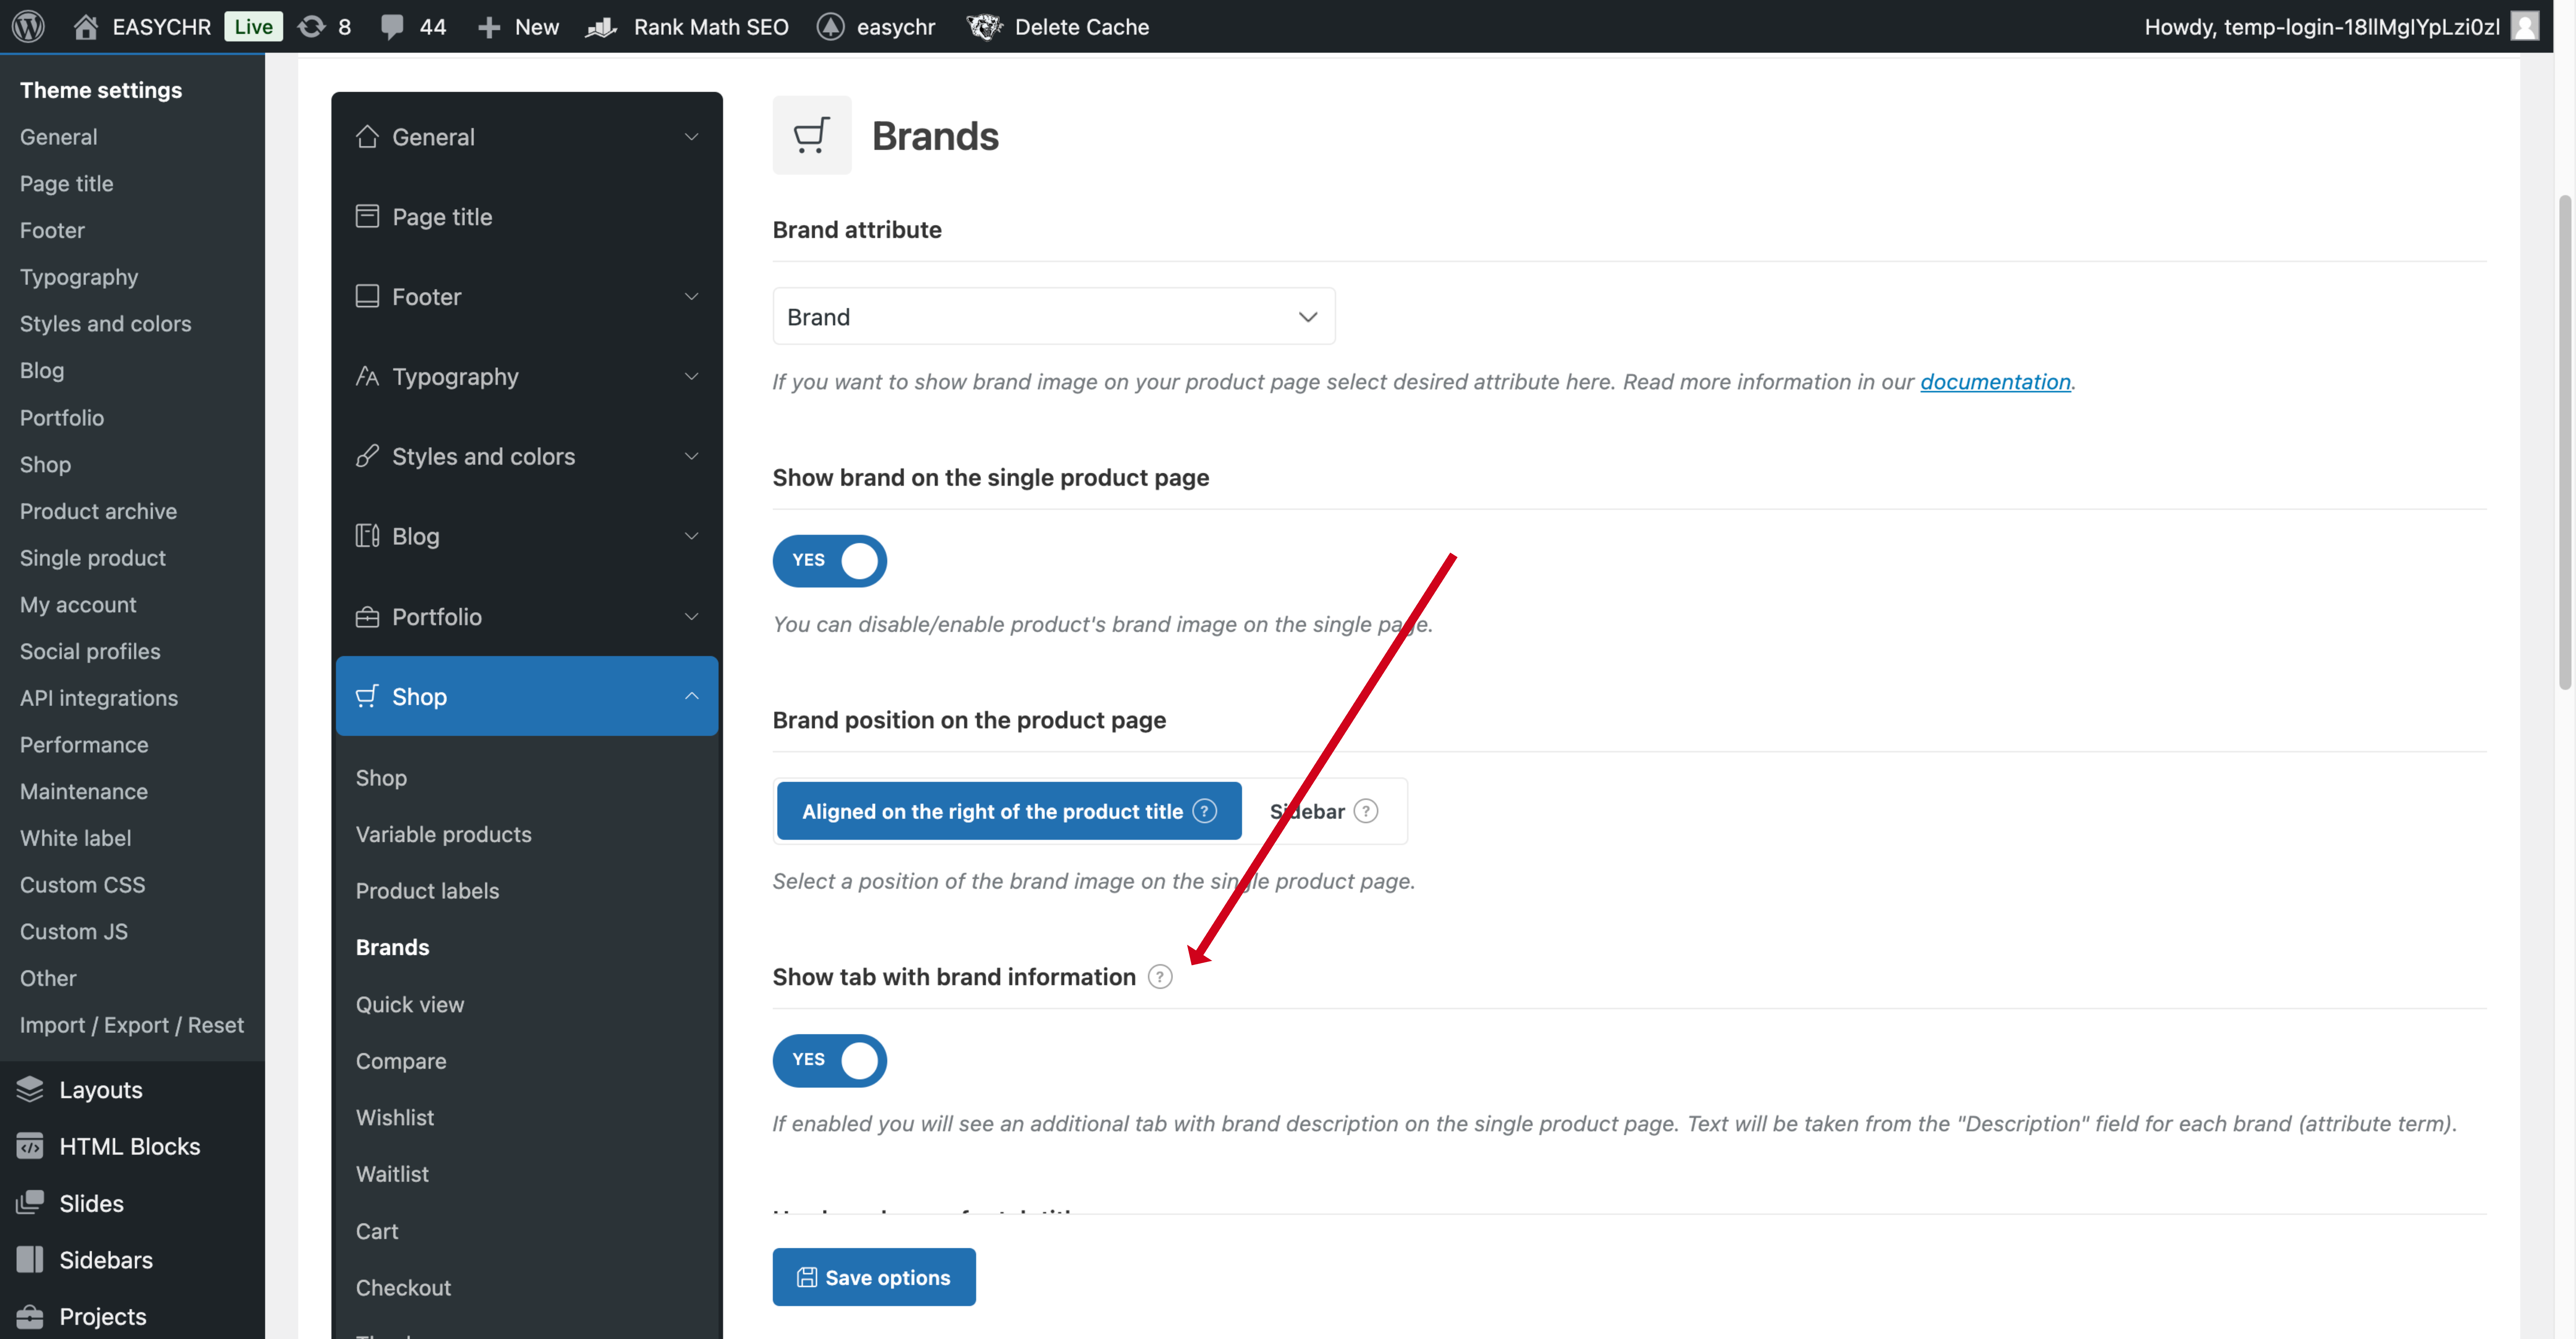Expand the Blog section chevron
This screenshot has height=1339, width=2576.
[691, 536]
